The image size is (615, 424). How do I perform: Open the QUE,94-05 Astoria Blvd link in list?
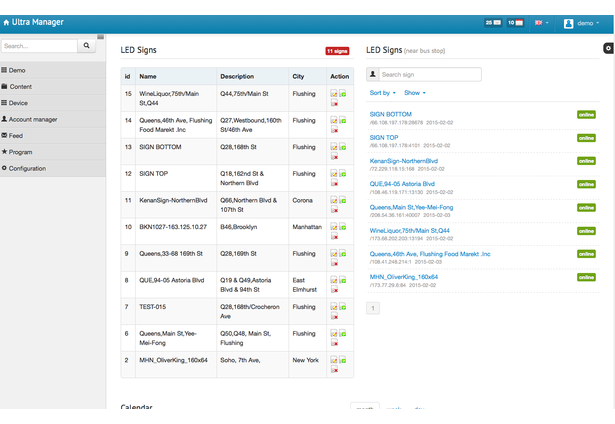[x=402, y=184]
